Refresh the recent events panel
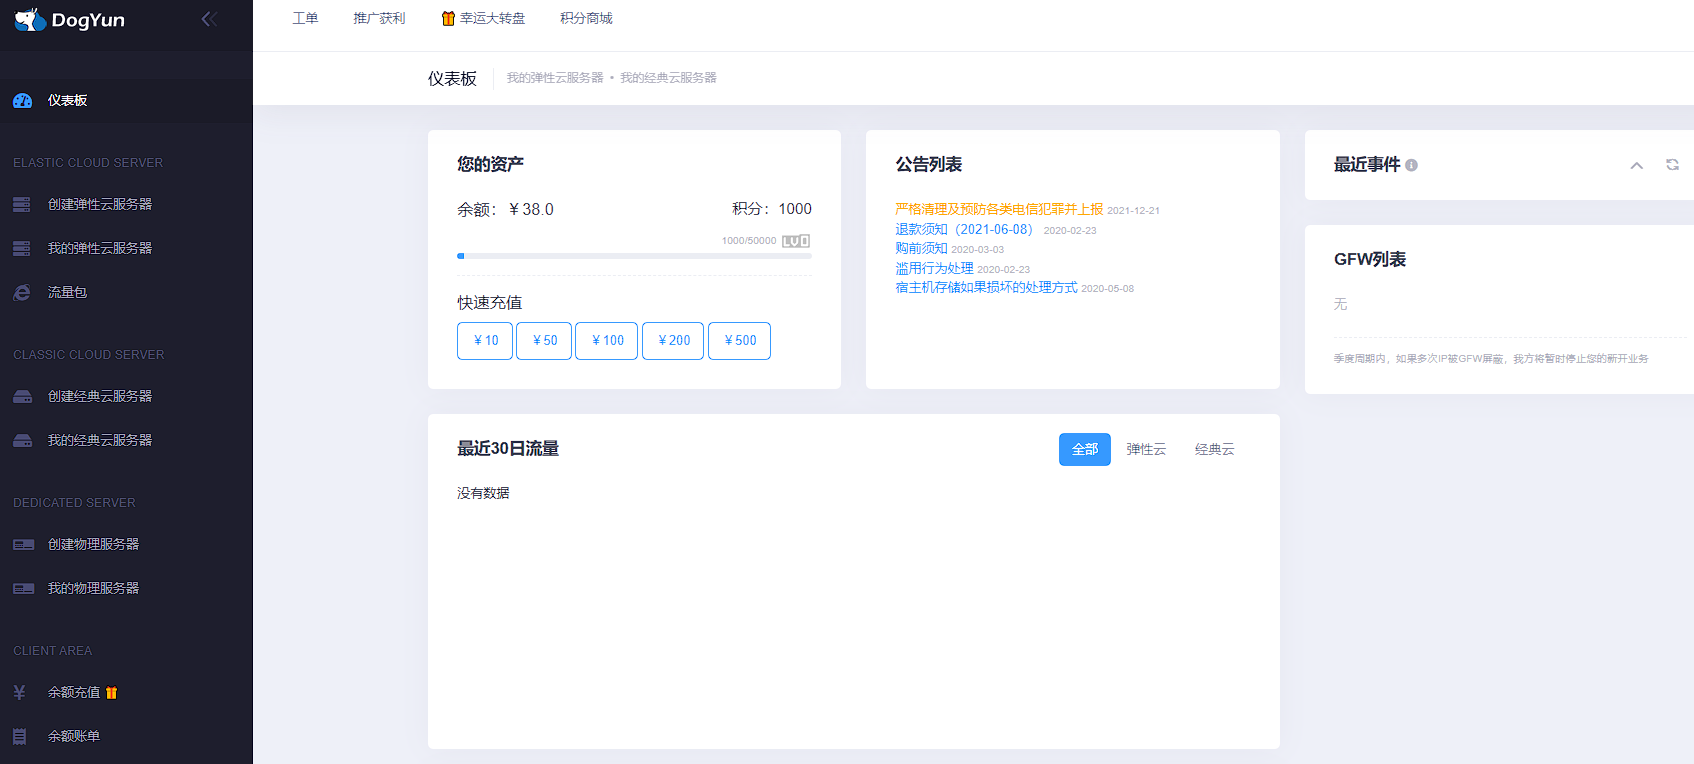Image resolution: width=1694 pixels, height=764 pixels. tap(1672, 165)
